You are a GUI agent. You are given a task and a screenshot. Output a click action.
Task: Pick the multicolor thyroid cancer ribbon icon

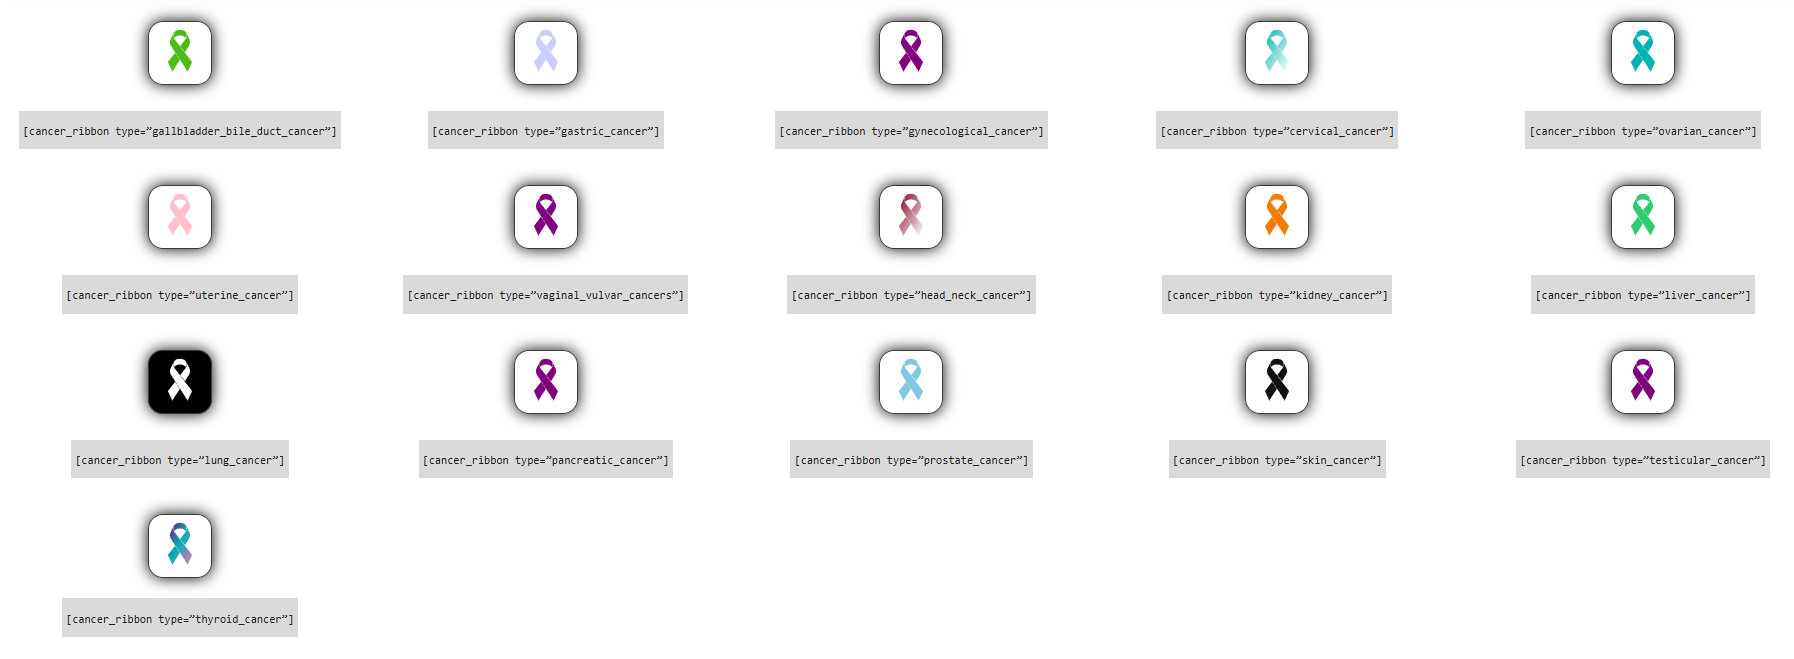click(180, 546)
